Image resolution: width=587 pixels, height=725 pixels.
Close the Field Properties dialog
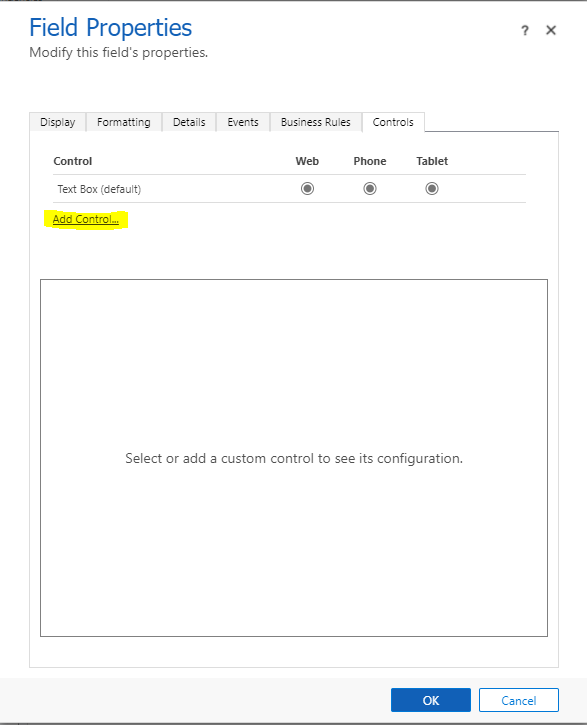tap(550, 30)
